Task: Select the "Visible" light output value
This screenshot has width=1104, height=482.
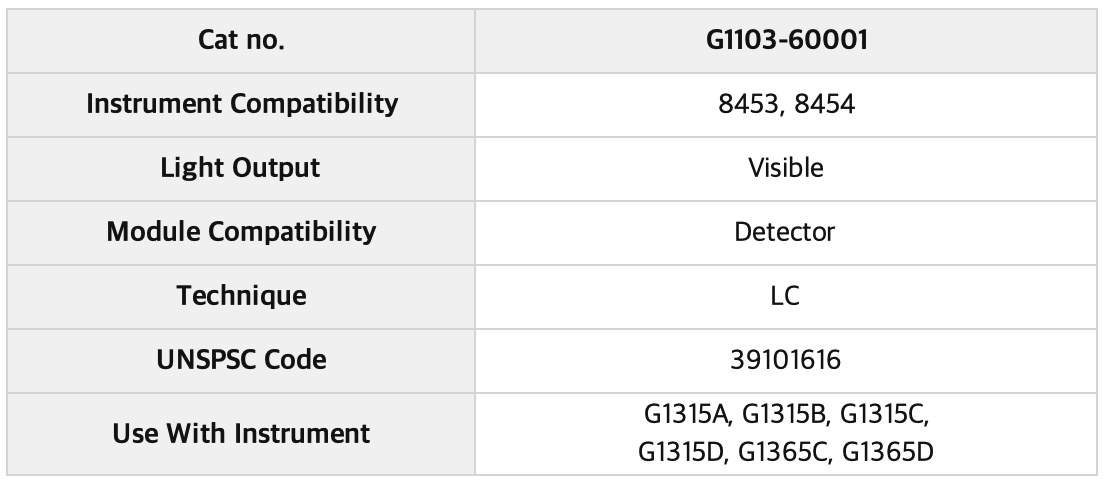Action: [x=786, y=168]
